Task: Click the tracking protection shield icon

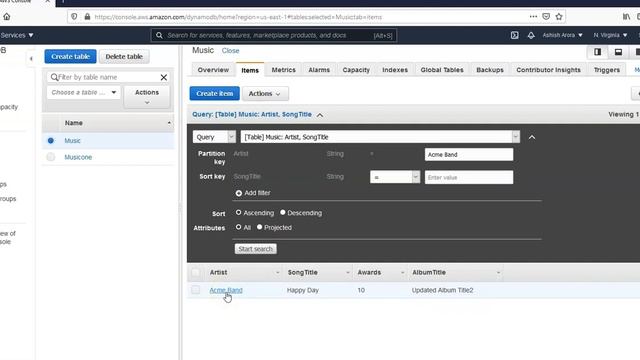Action: pos(74,17)
